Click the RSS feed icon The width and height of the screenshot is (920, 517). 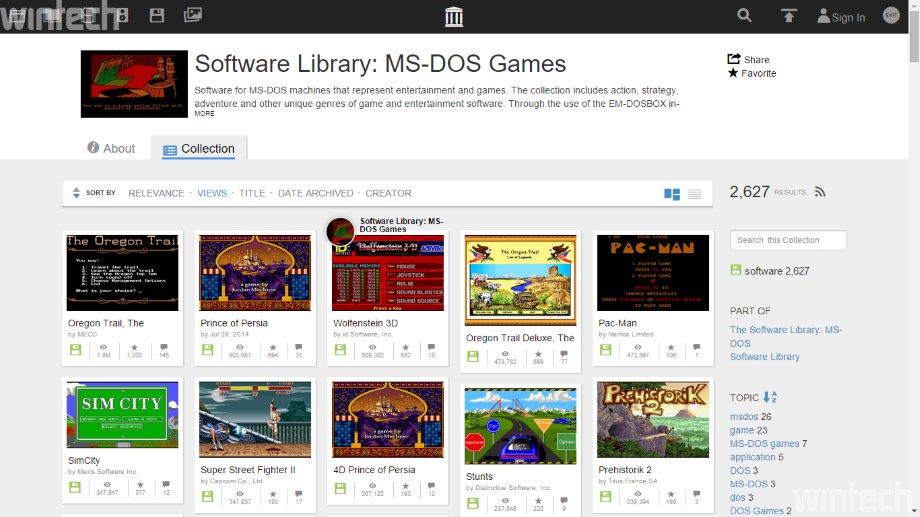(x=820, y=192)
